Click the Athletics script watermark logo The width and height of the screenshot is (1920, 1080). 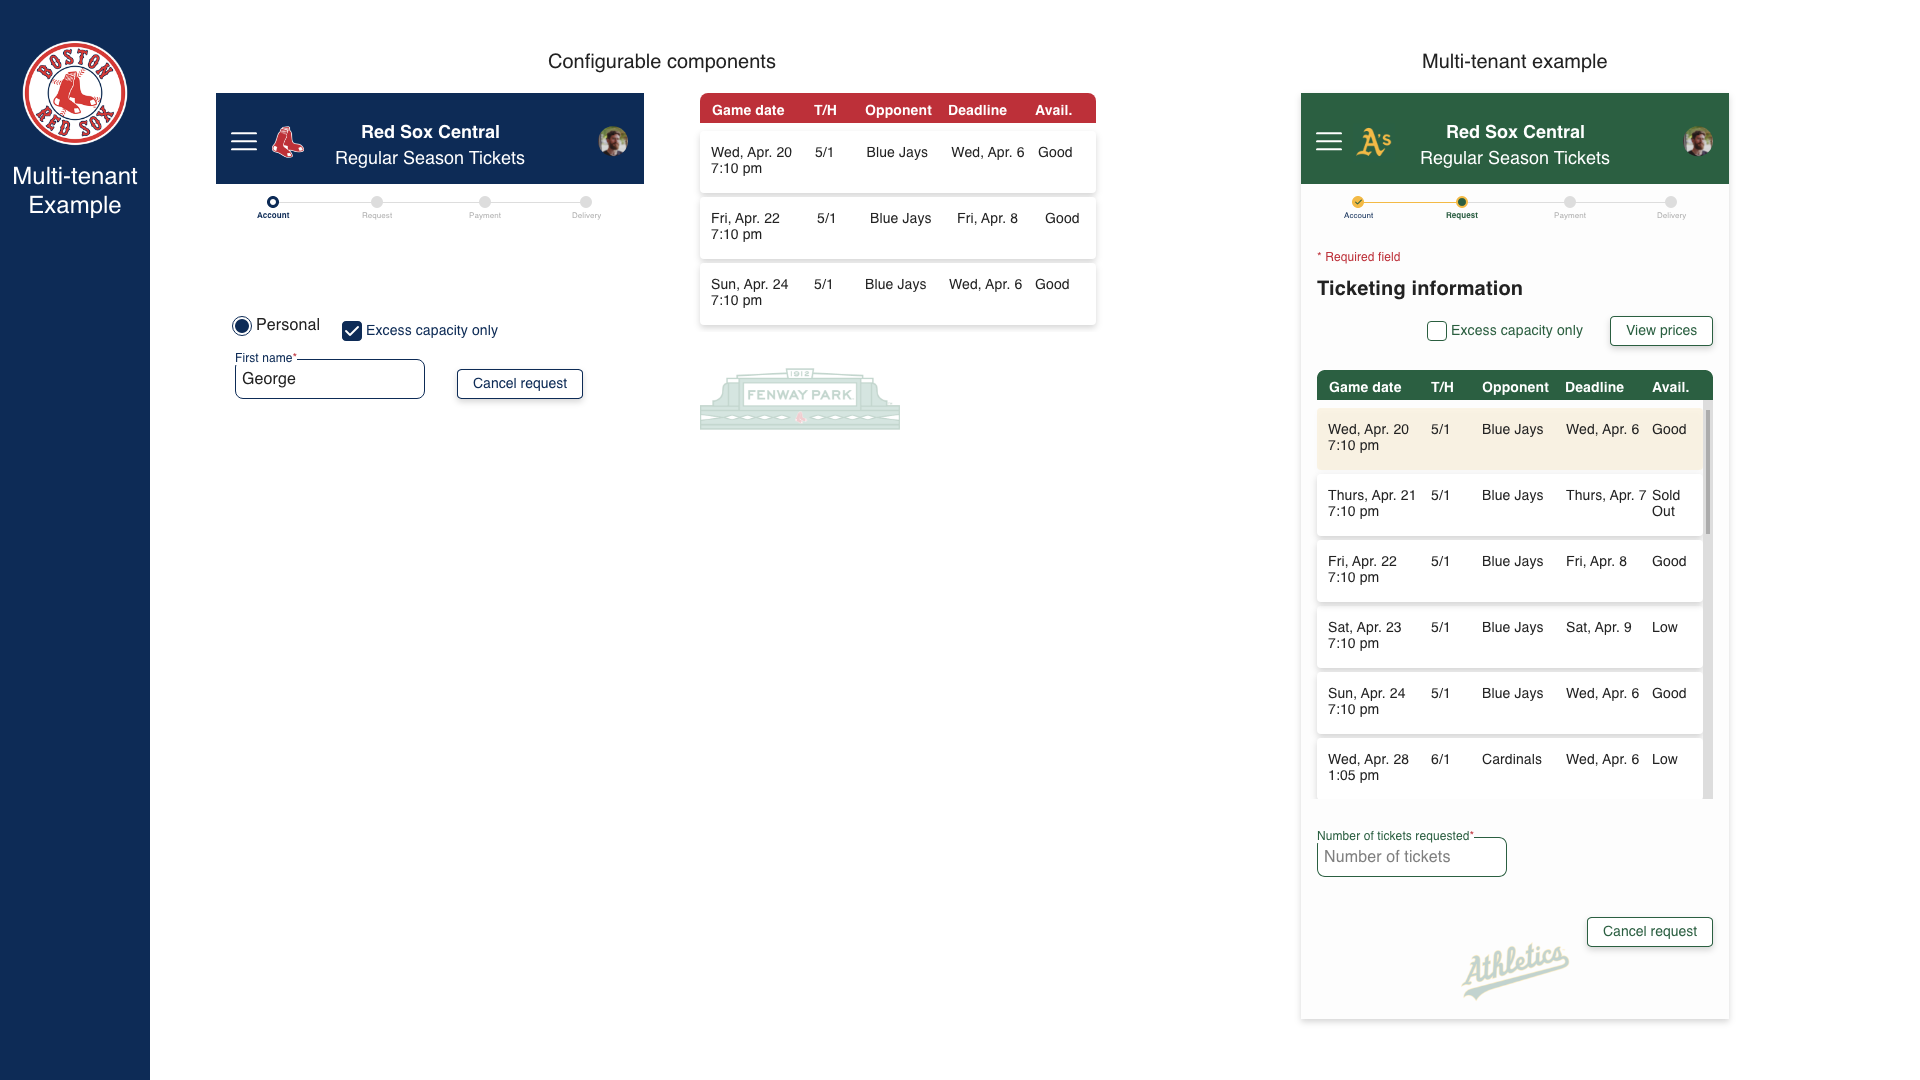pyautogui.click(x=1514, y=969)
